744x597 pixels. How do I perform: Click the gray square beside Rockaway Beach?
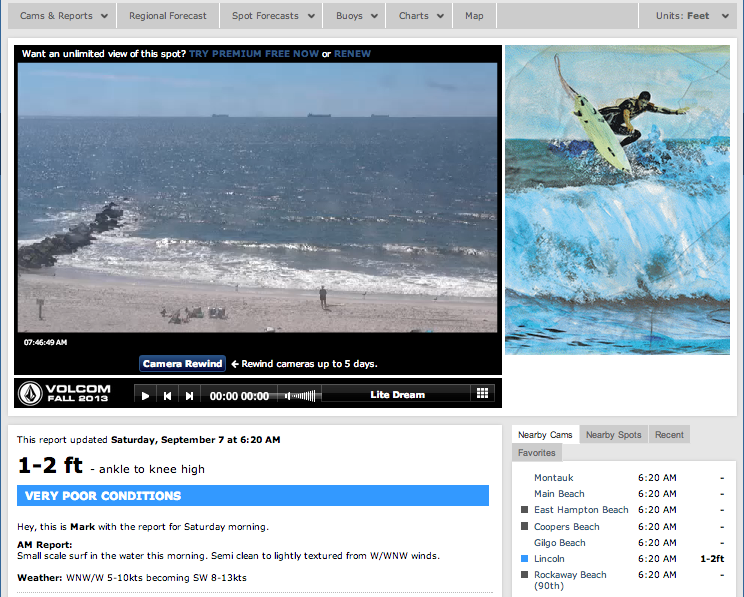tap(524, 575)
